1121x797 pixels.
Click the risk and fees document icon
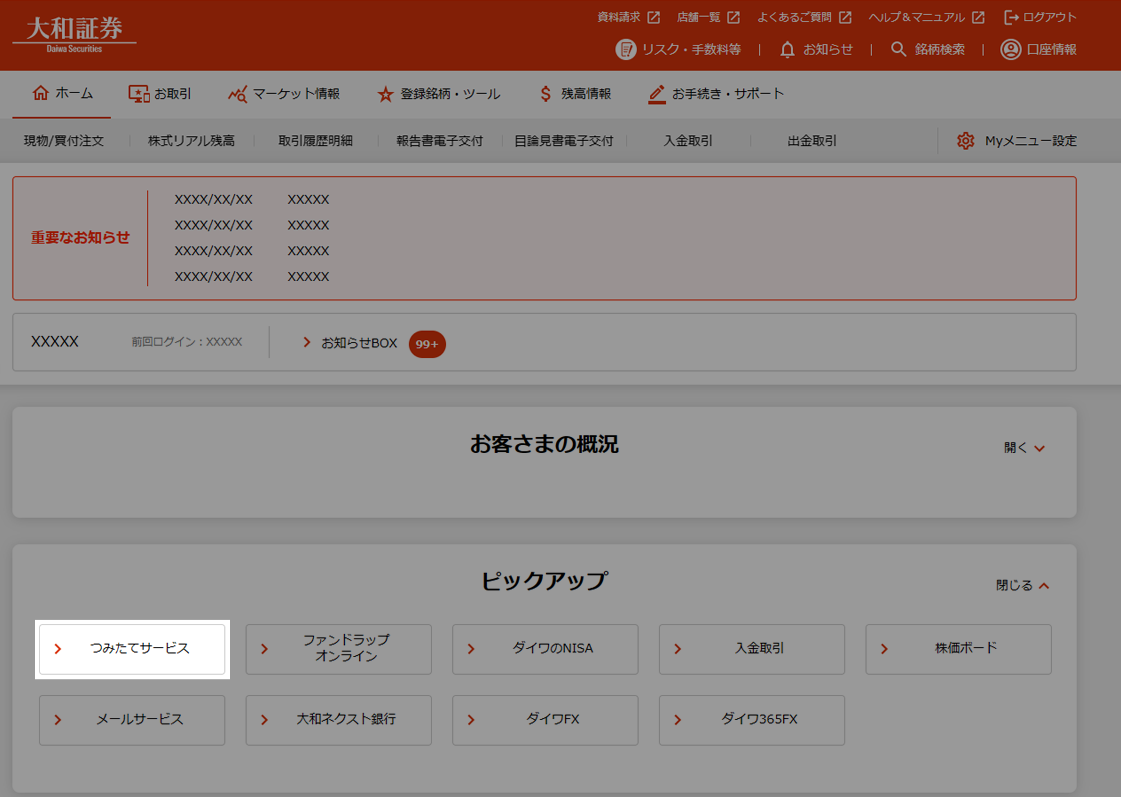point(626,49)
